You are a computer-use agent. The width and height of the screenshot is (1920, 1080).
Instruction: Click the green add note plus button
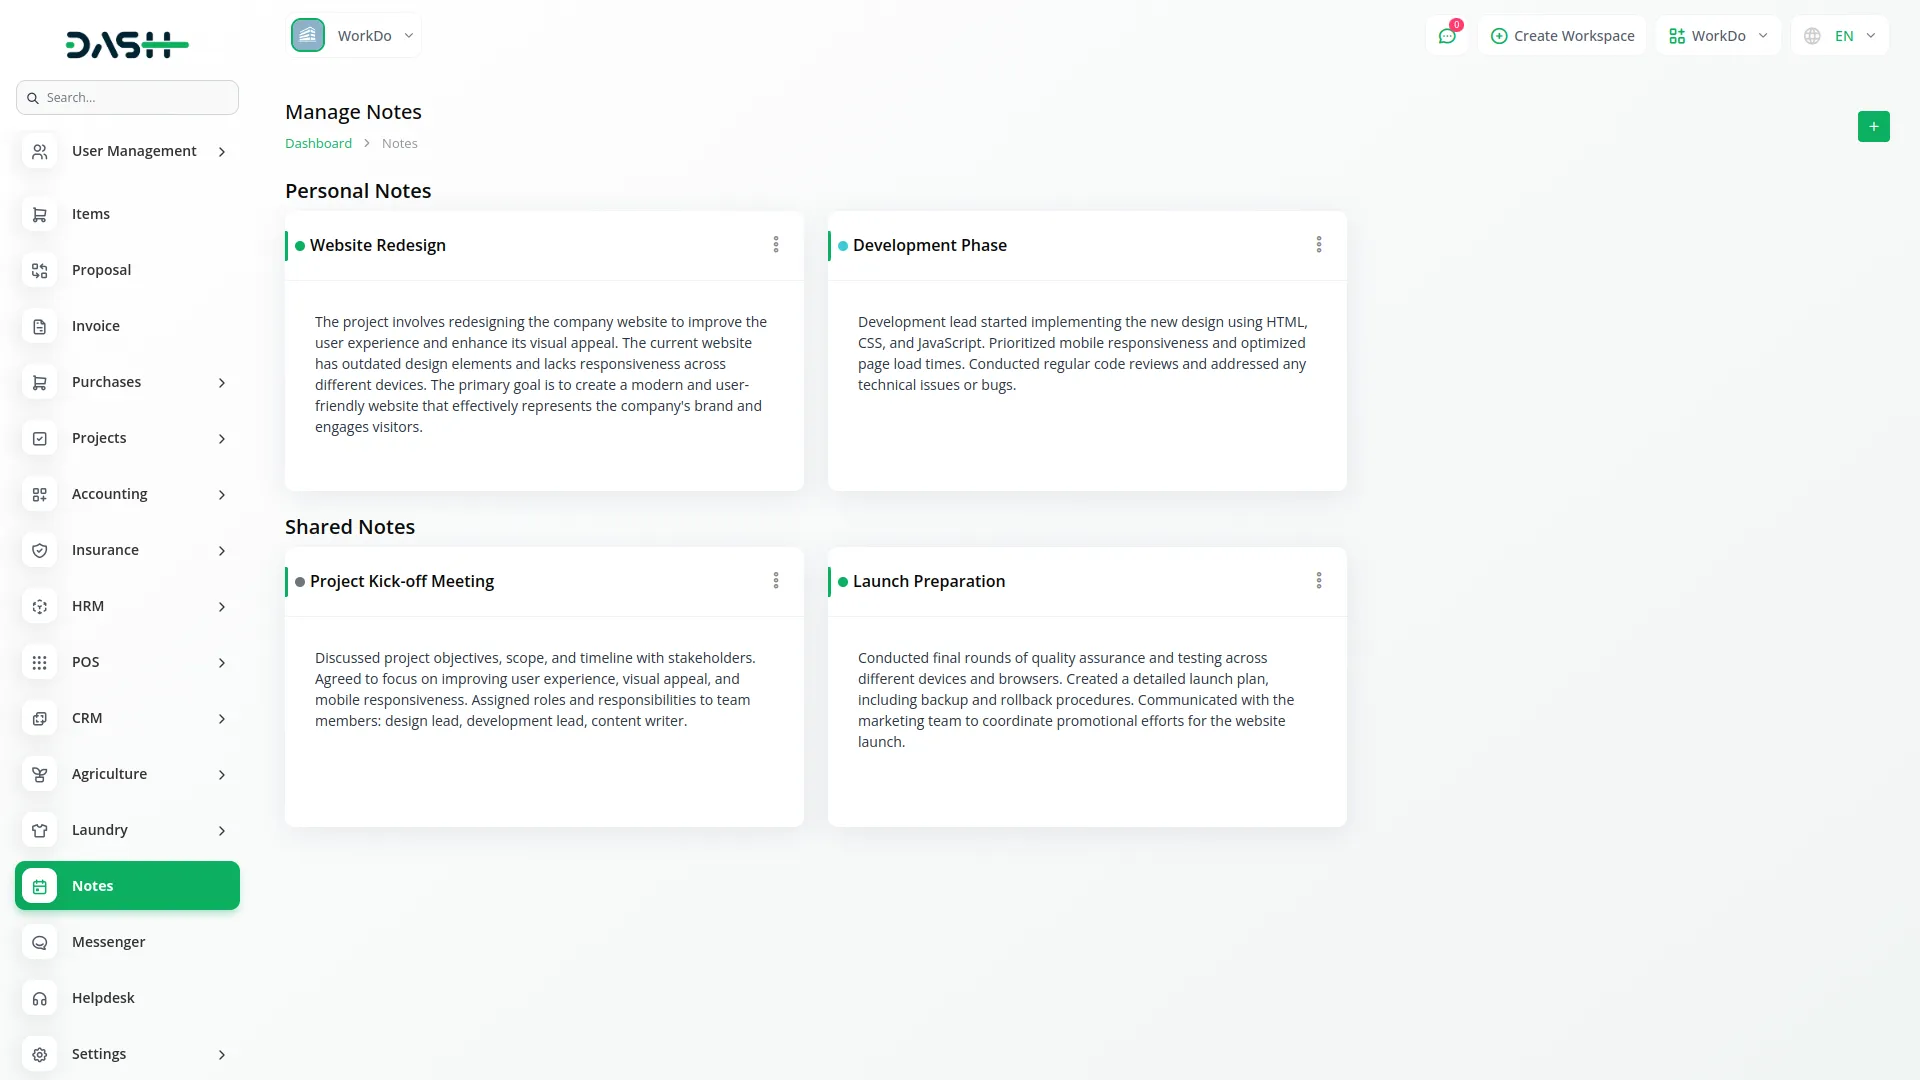[x=1873, y=127]
